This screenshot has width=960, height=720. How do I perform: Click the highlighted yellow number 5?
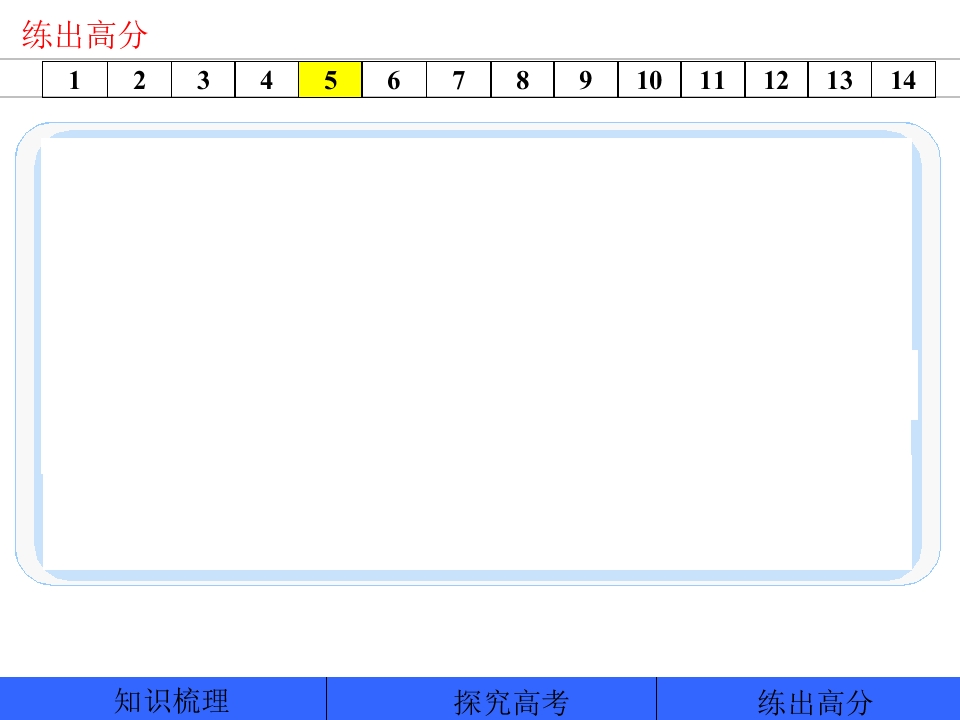331,80
